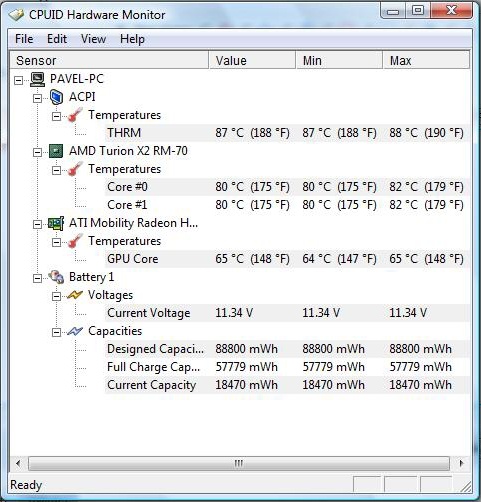
Task: Click the AMD Turion CPU chip icon
Action: coord(56,151)
